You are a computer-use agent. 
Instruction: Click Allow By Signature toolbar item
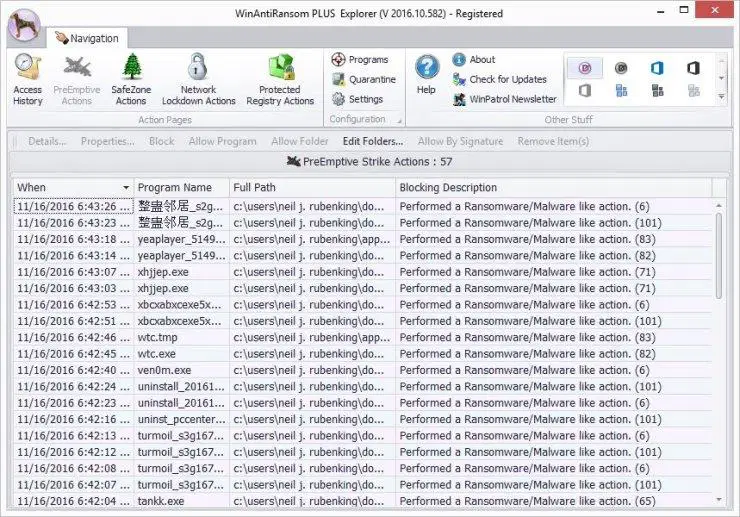[x=460, y=141]
